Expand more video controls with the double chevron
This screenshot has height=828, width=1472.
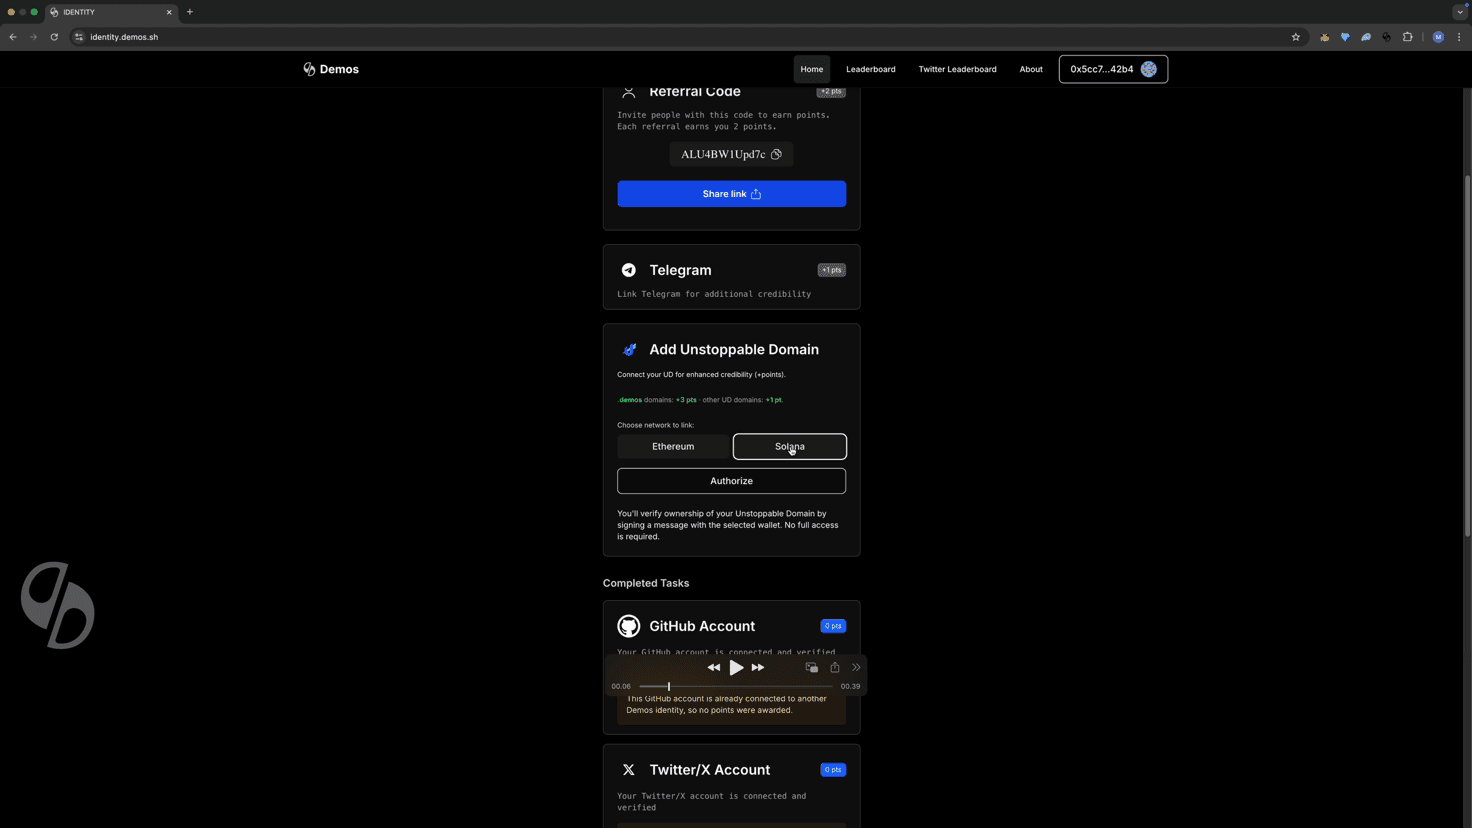[x=856, y=667]
